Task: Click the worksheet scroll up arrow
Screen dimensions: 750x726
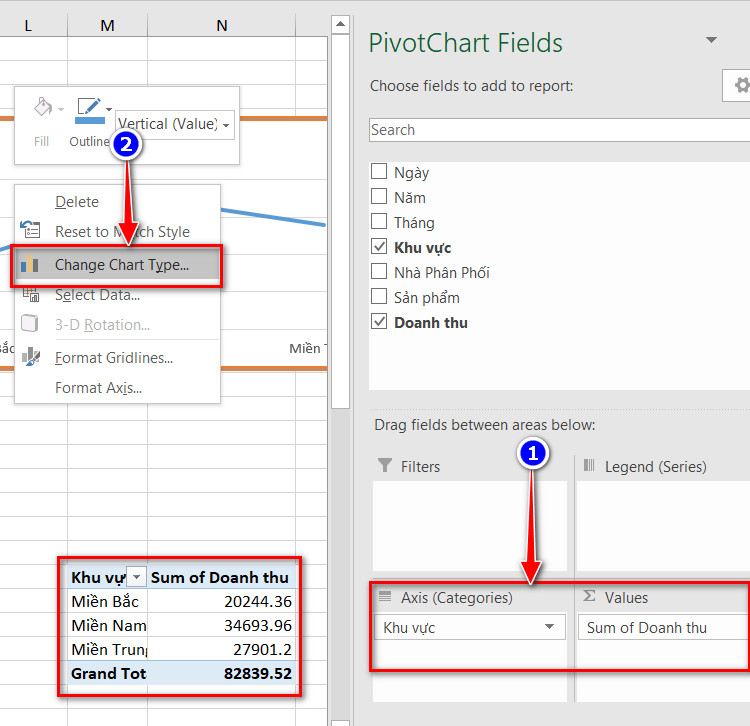Action: (x=340, y=24)
